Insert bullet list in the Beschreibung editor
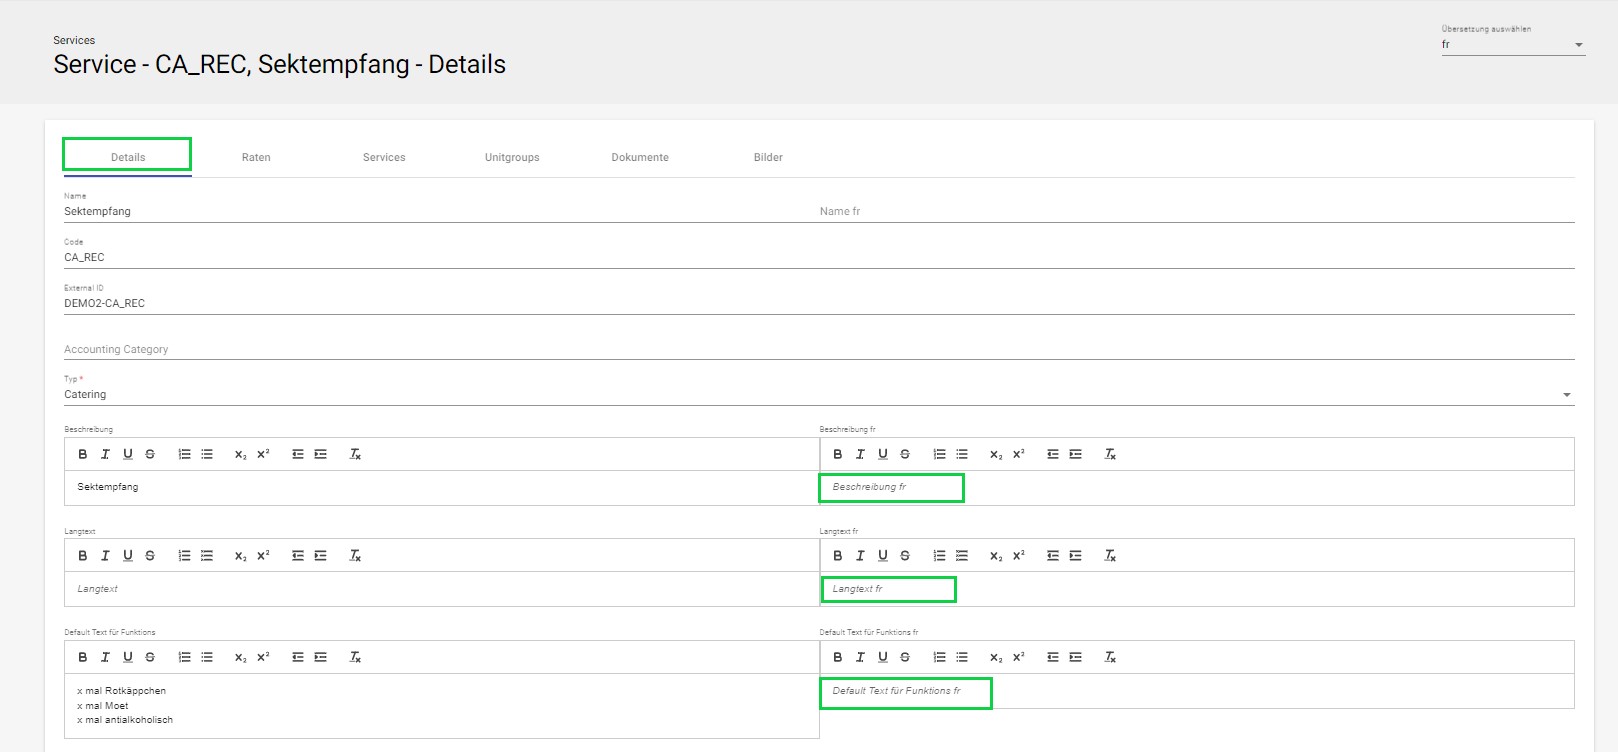 [x=207, y=454]
